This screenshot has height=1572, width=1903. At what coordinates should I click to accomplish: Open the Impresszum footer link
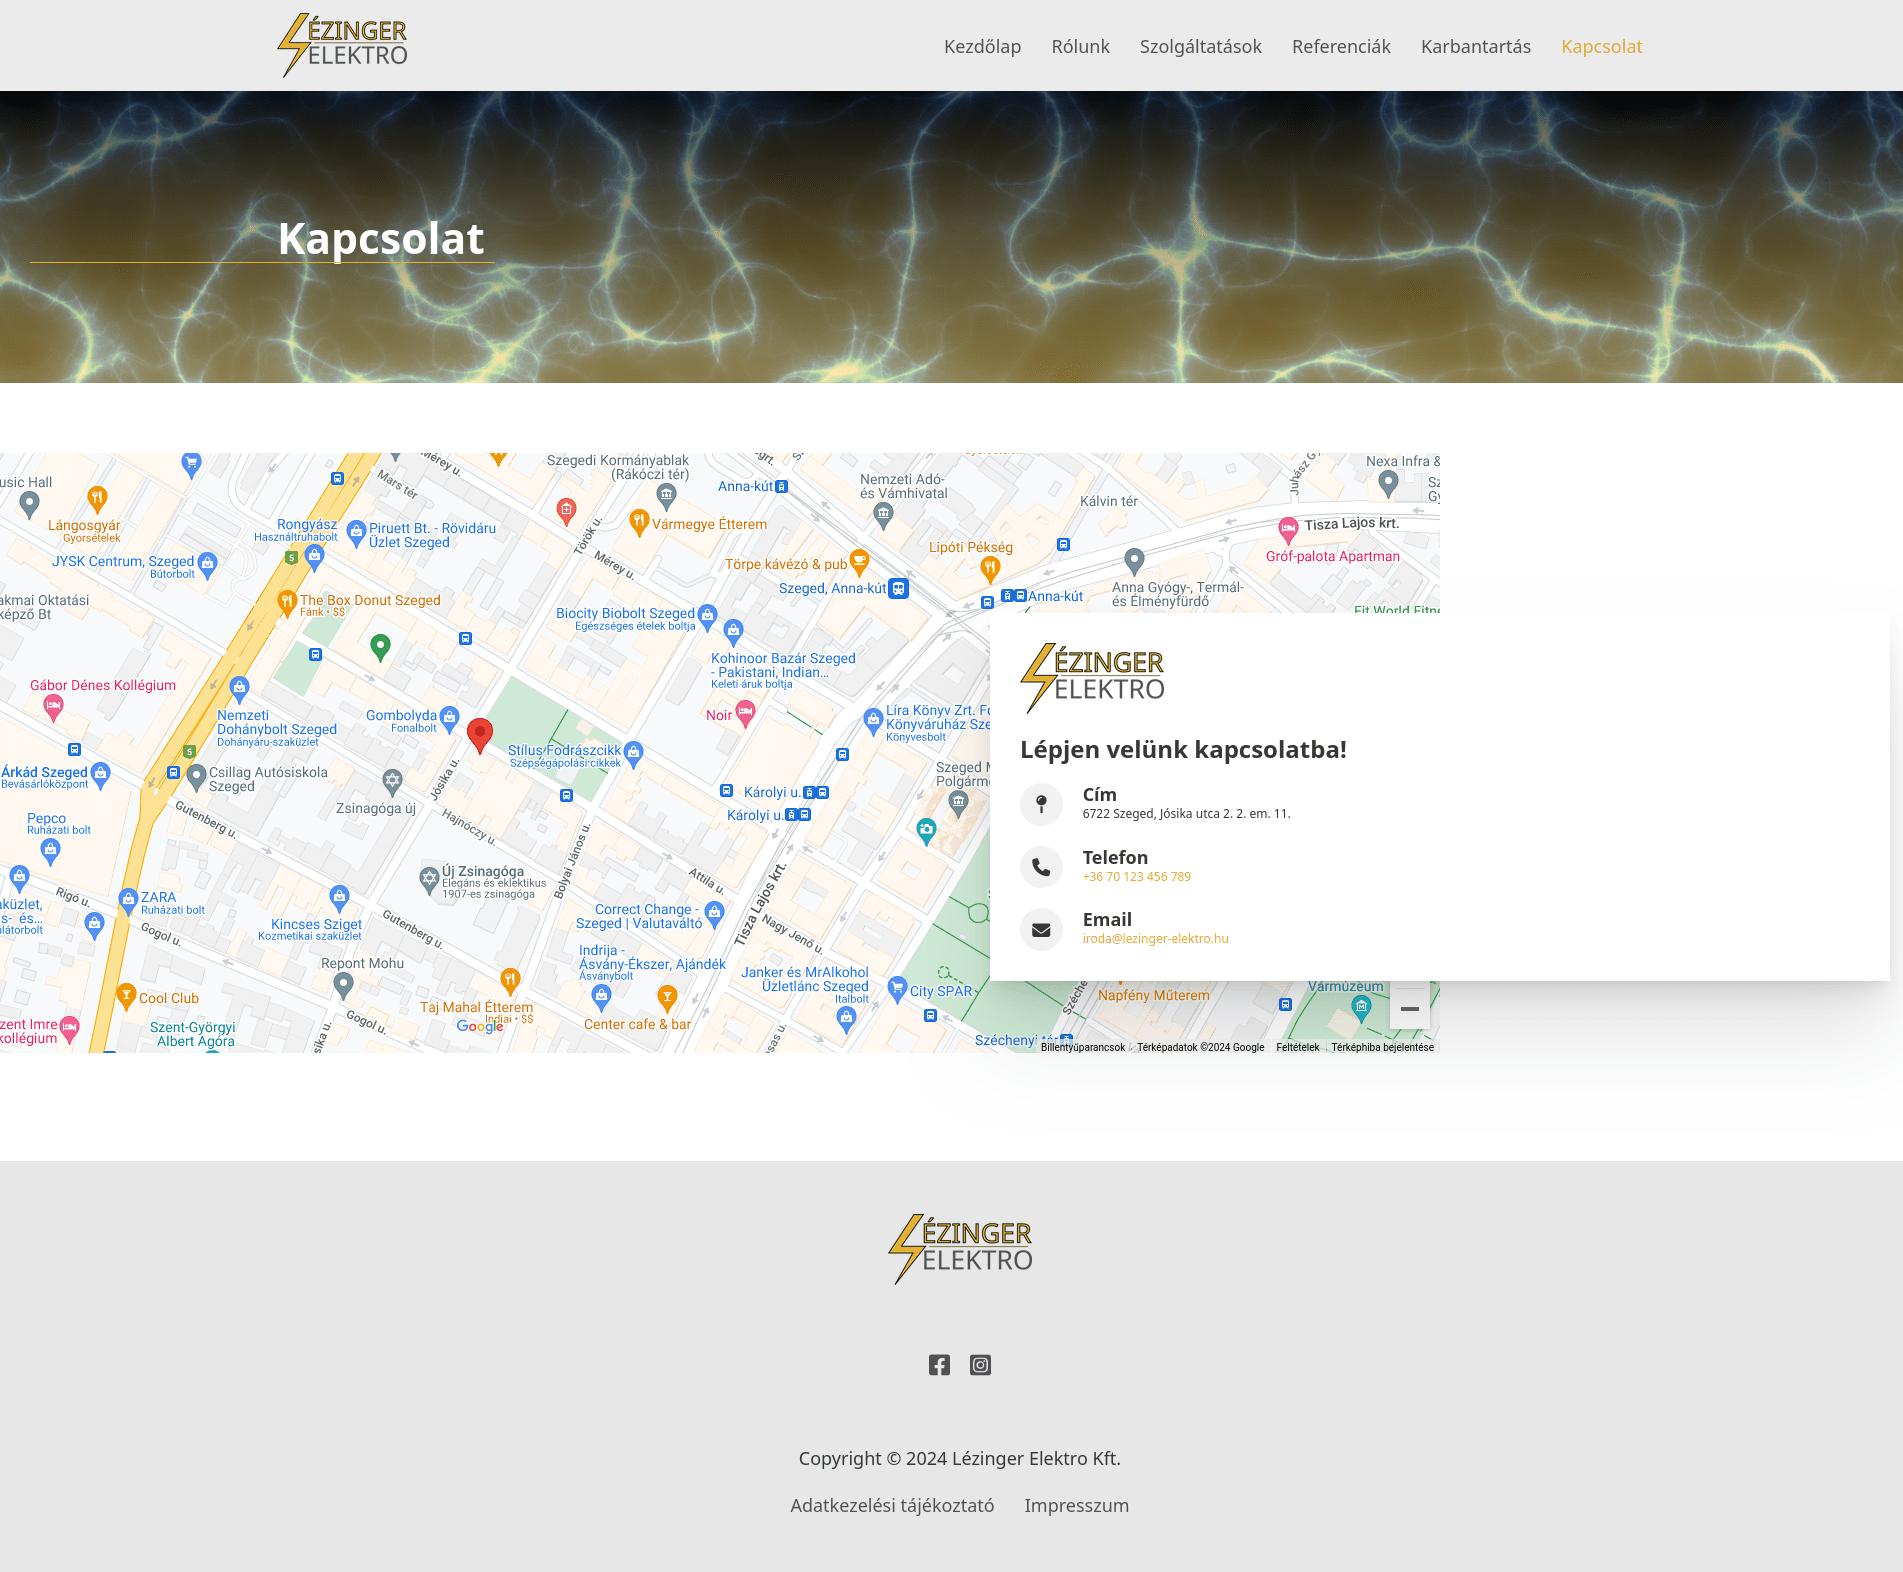coord(1076,1506)
